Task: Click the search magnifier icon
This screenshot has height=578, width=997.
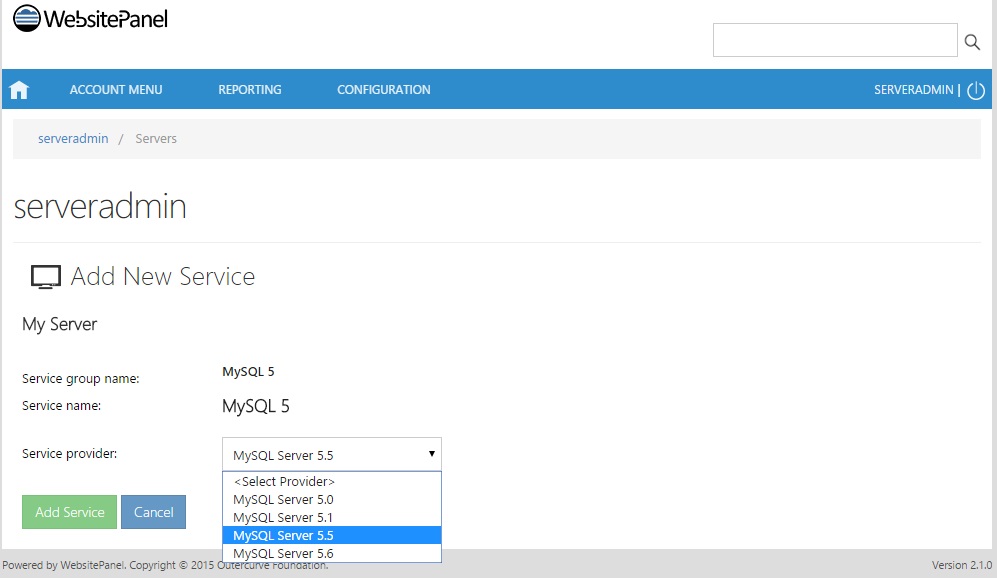Action: click(x=972, y=42)
